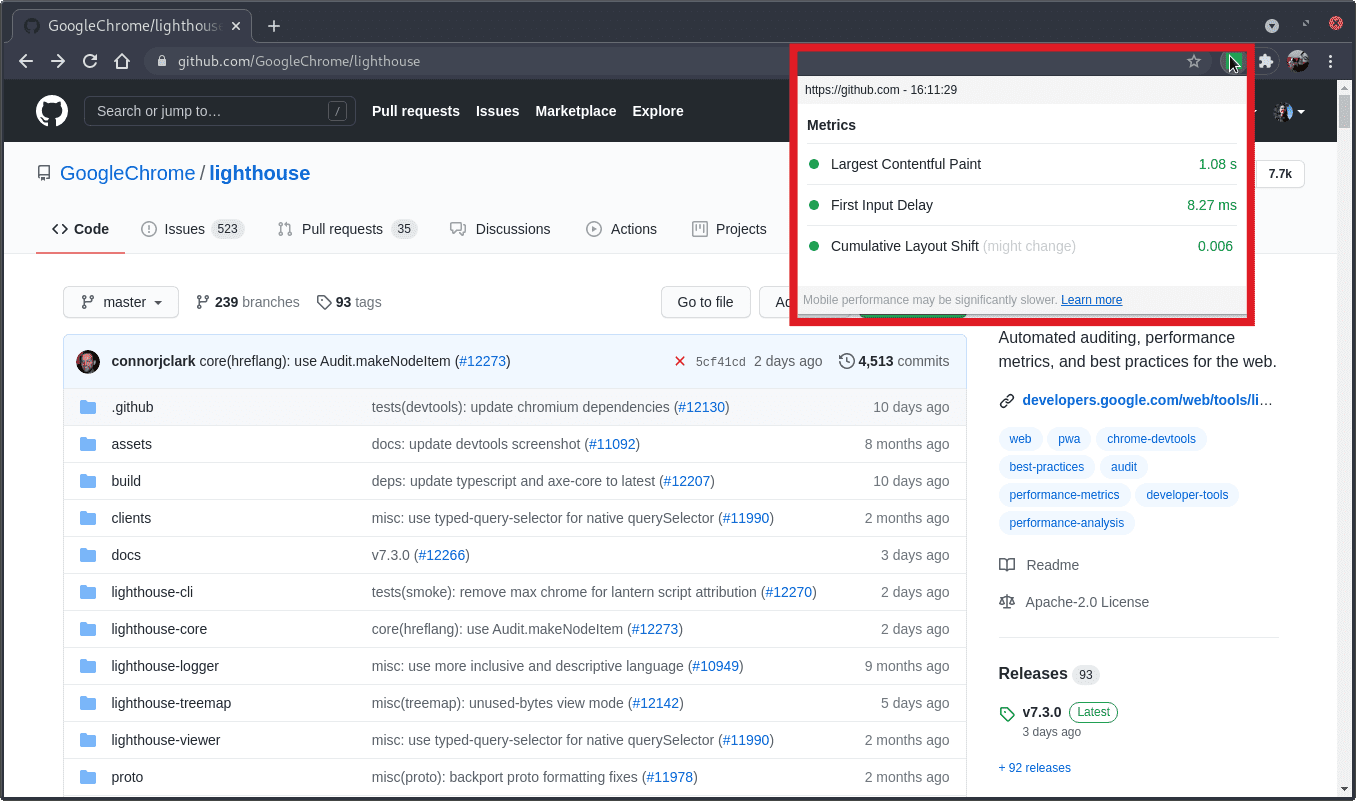
Task: View the + 92 releases link
Action: click(1034, 768)
